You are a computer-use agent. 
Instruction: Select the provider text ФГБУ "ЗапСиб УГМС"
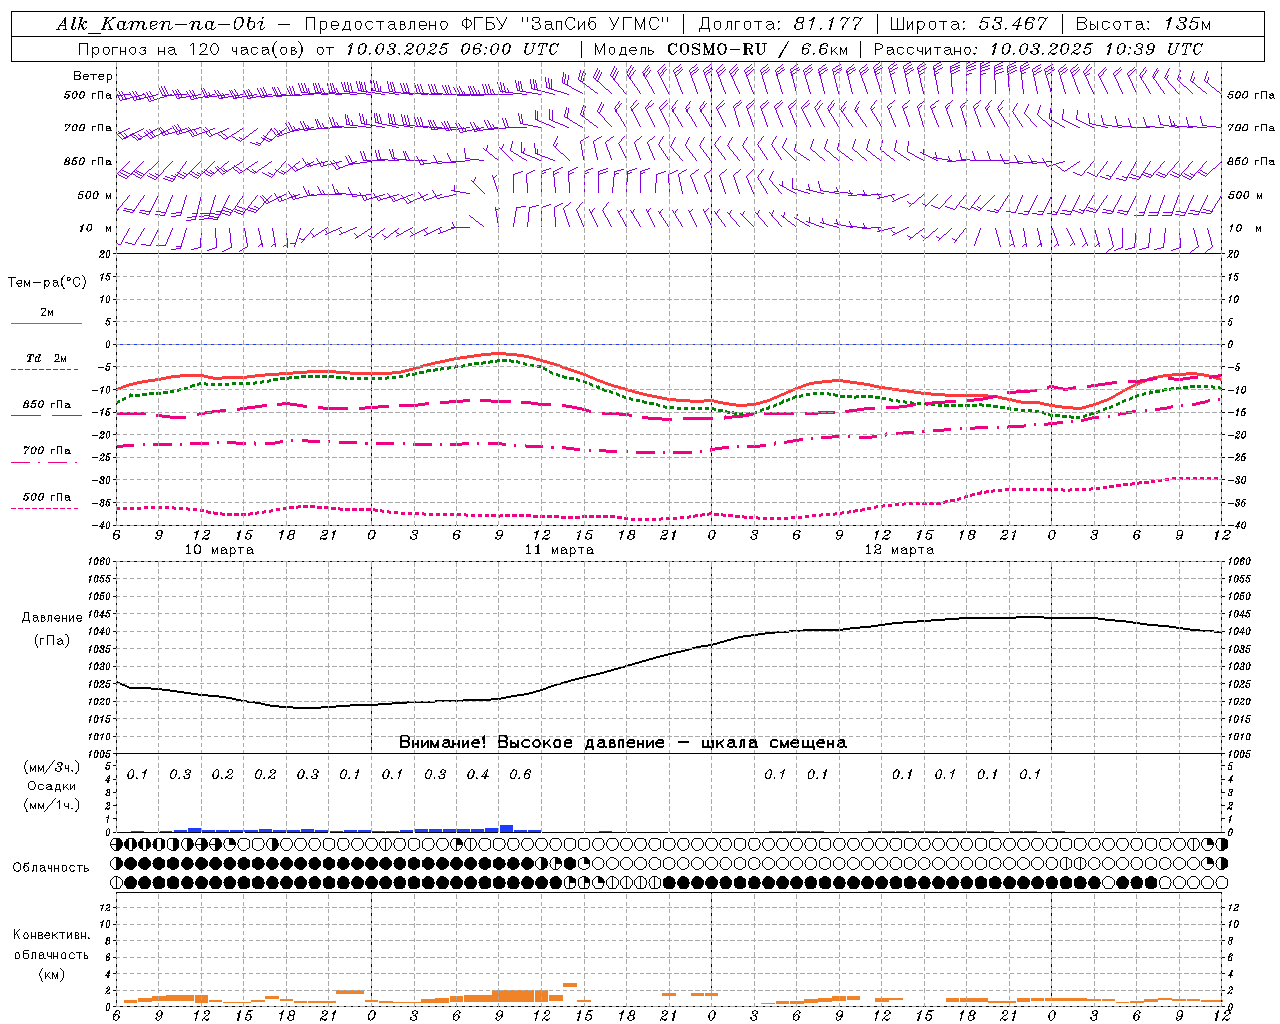tap(566, 24)
